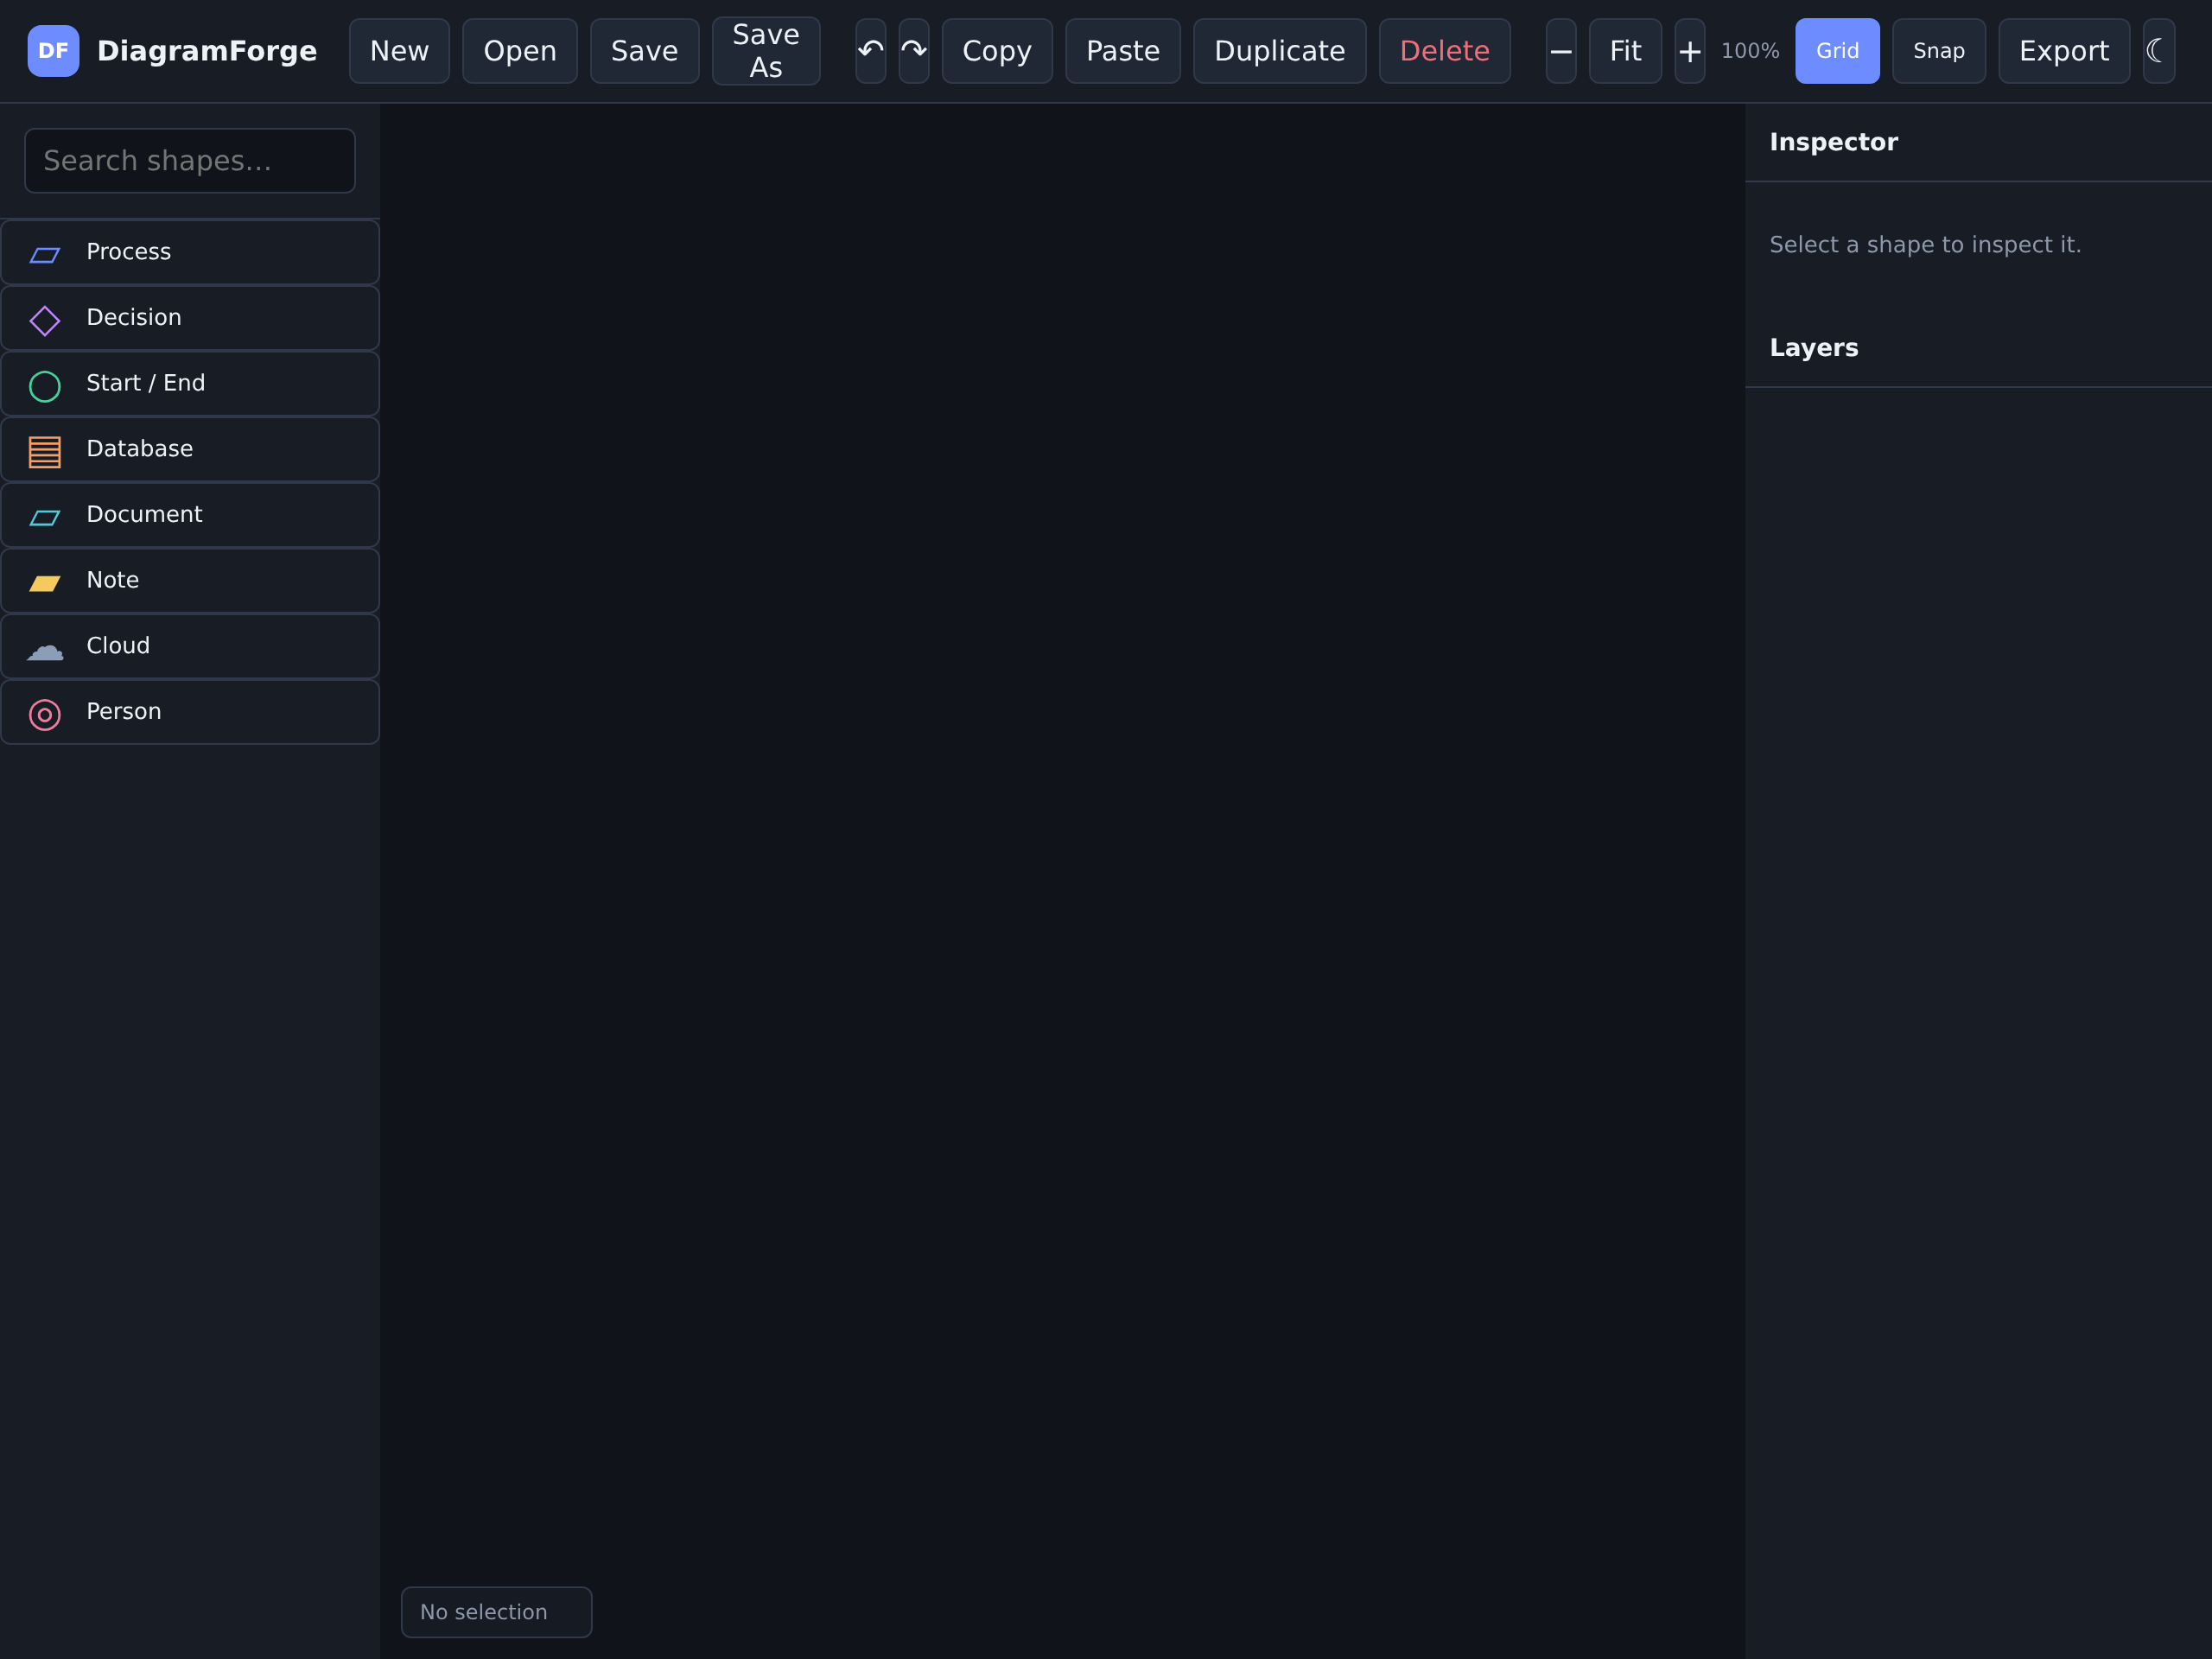
Task: Click the Layers panel heading
Action: [x=1813, y=348]
